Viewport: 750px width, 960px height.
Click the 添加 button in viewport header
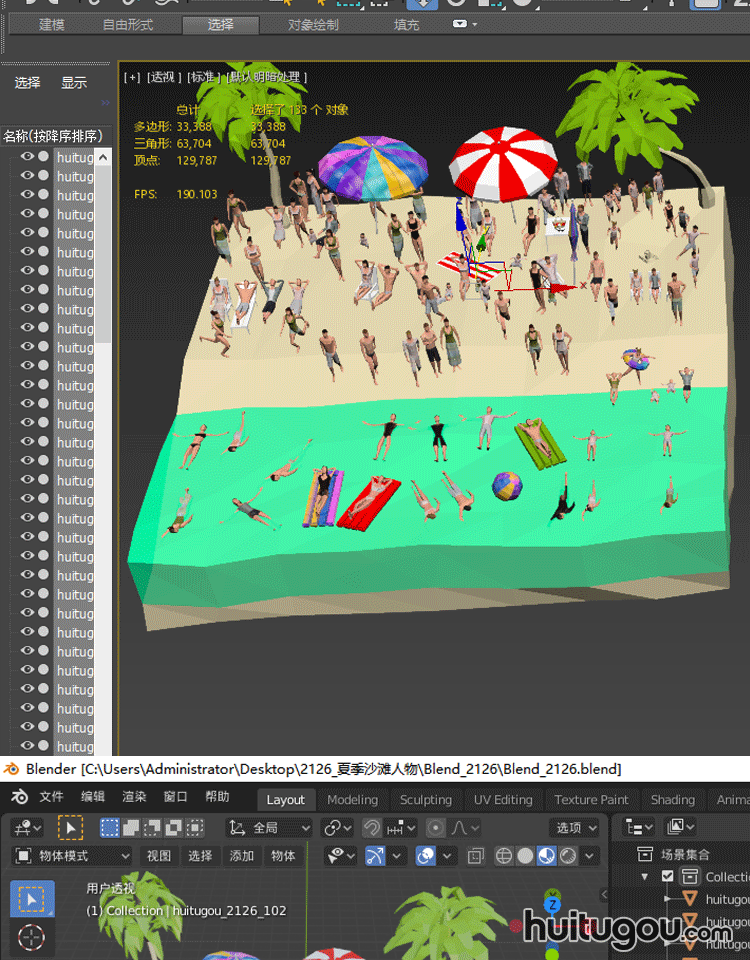point(242,856)
